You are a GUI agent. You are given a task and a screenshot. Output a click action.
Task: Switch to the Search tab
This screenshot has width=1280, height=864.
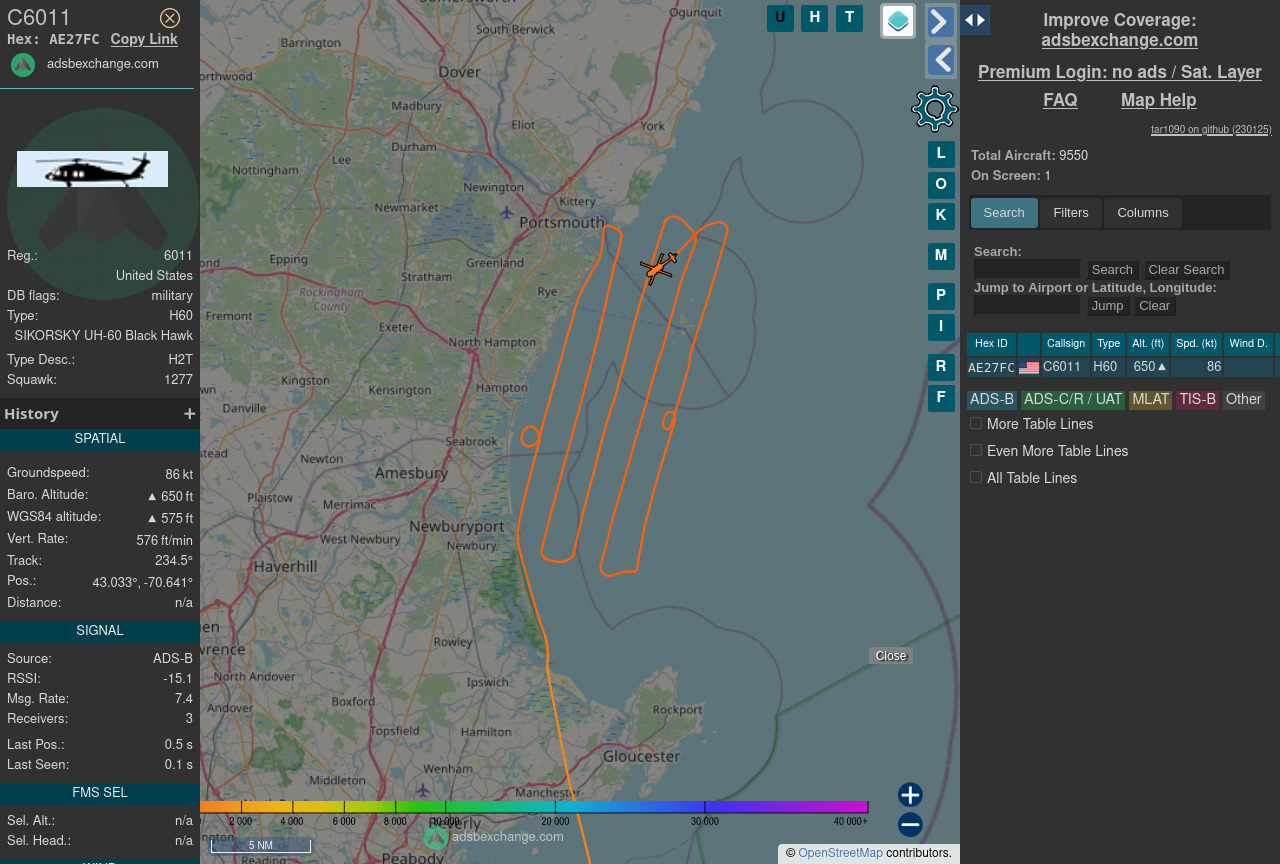pos(1004,213)
